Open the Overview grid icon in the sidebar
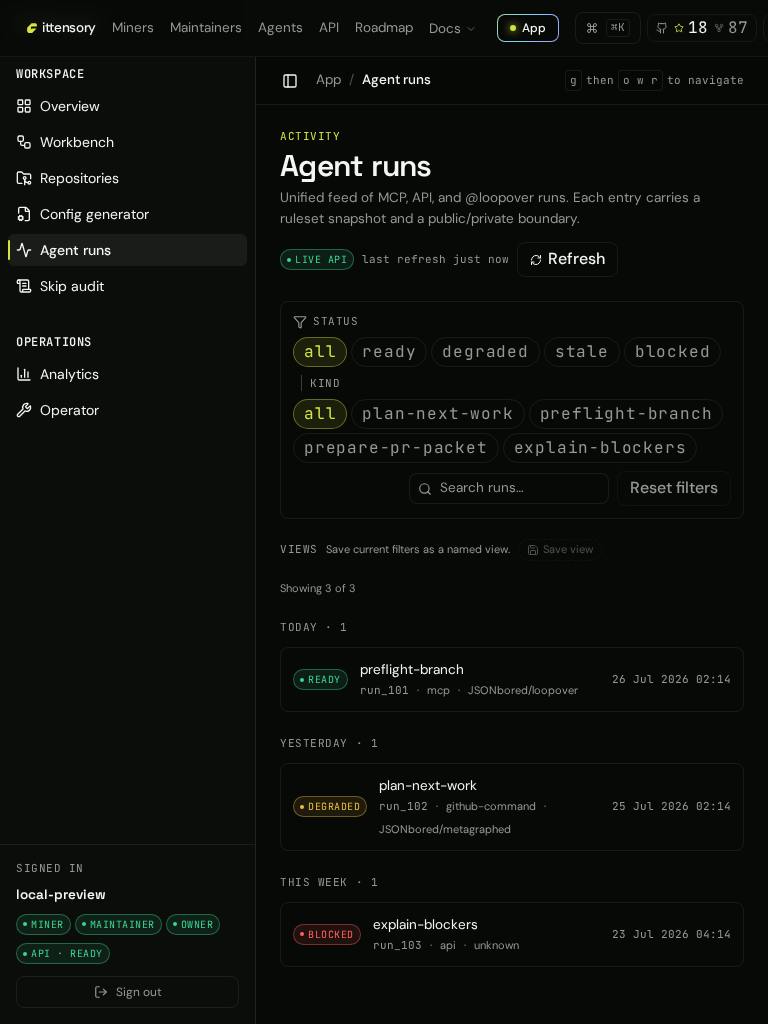The width and height of the screenshot is (768, 1024). [x=24, y=106]
